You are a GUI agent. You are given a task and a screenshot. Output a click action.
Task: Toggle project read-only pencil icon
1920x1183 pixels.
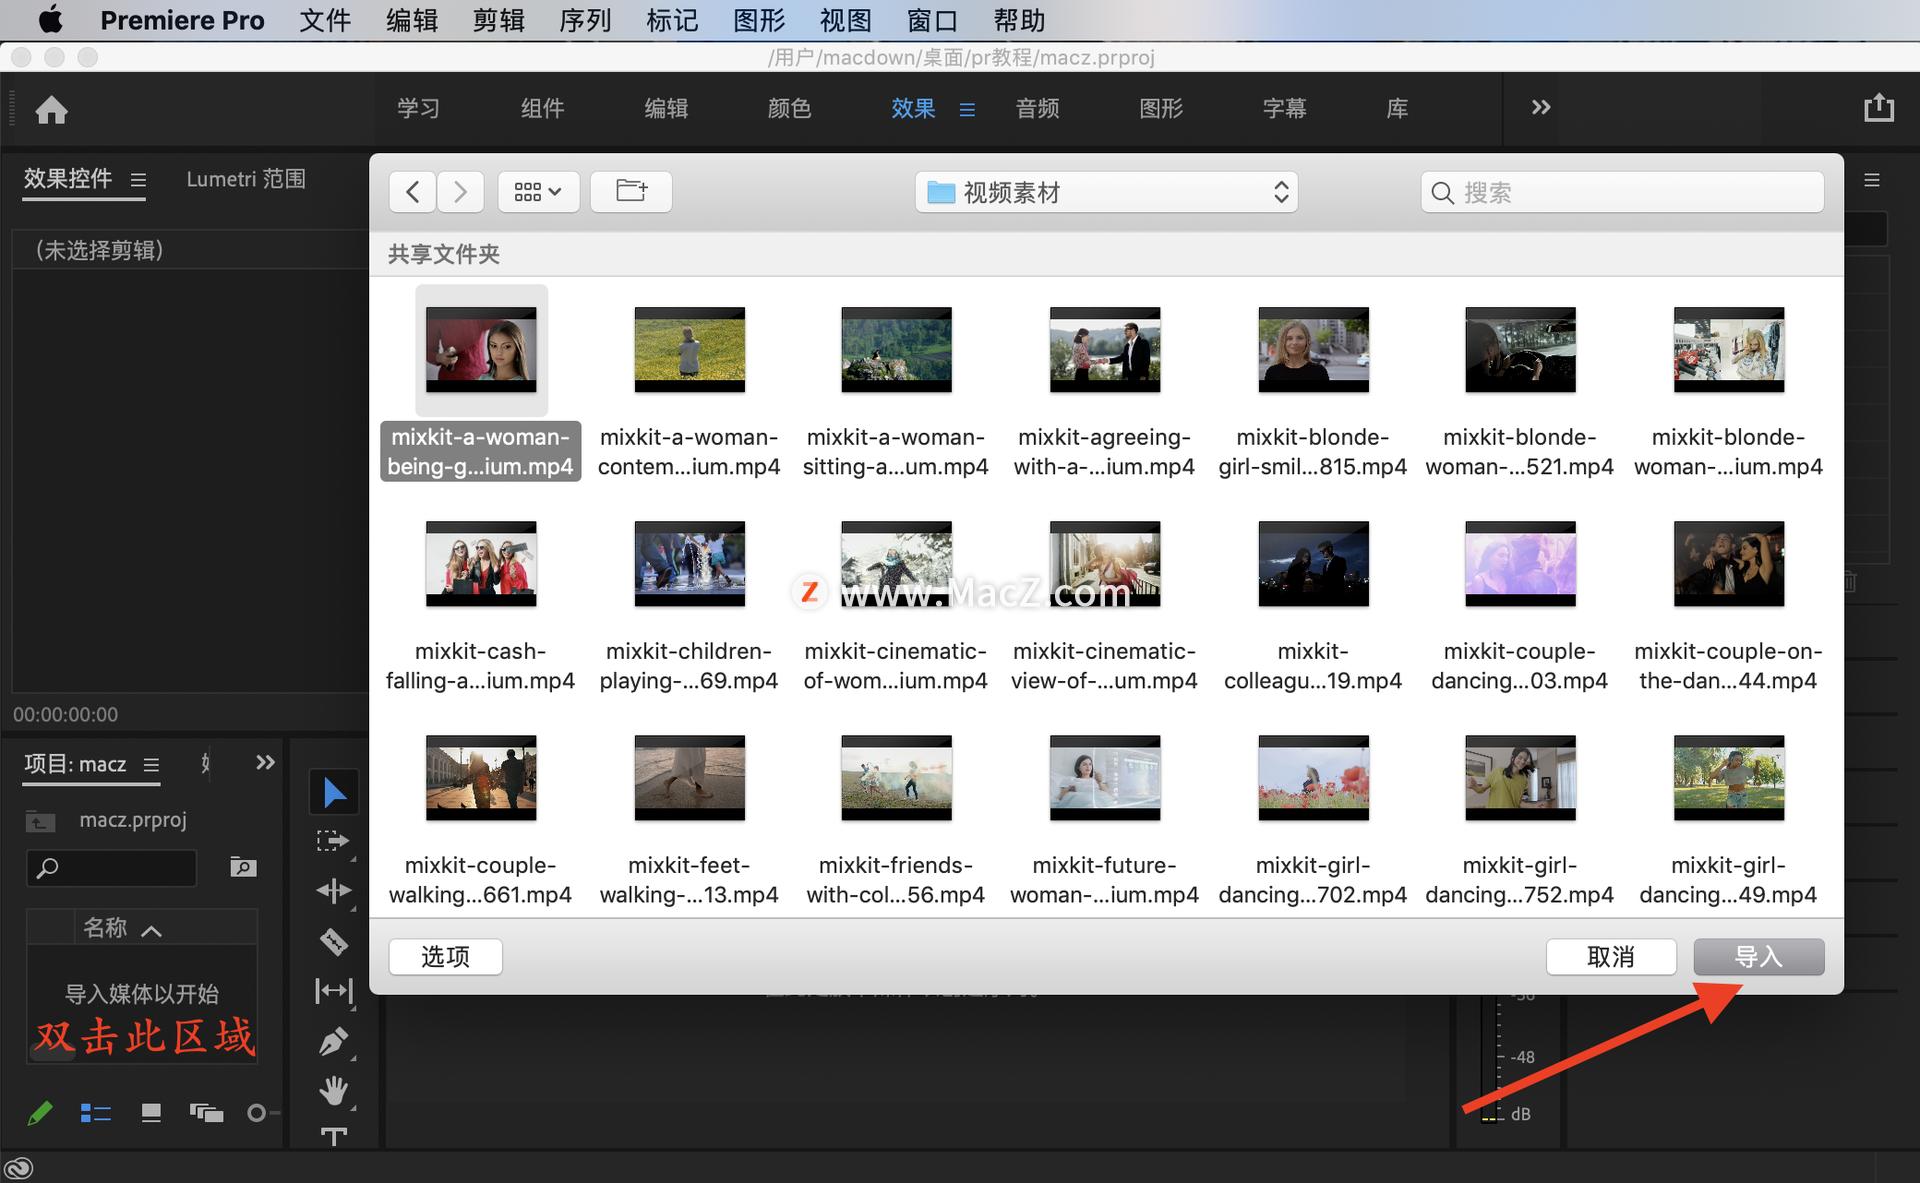coord(40,1113)
